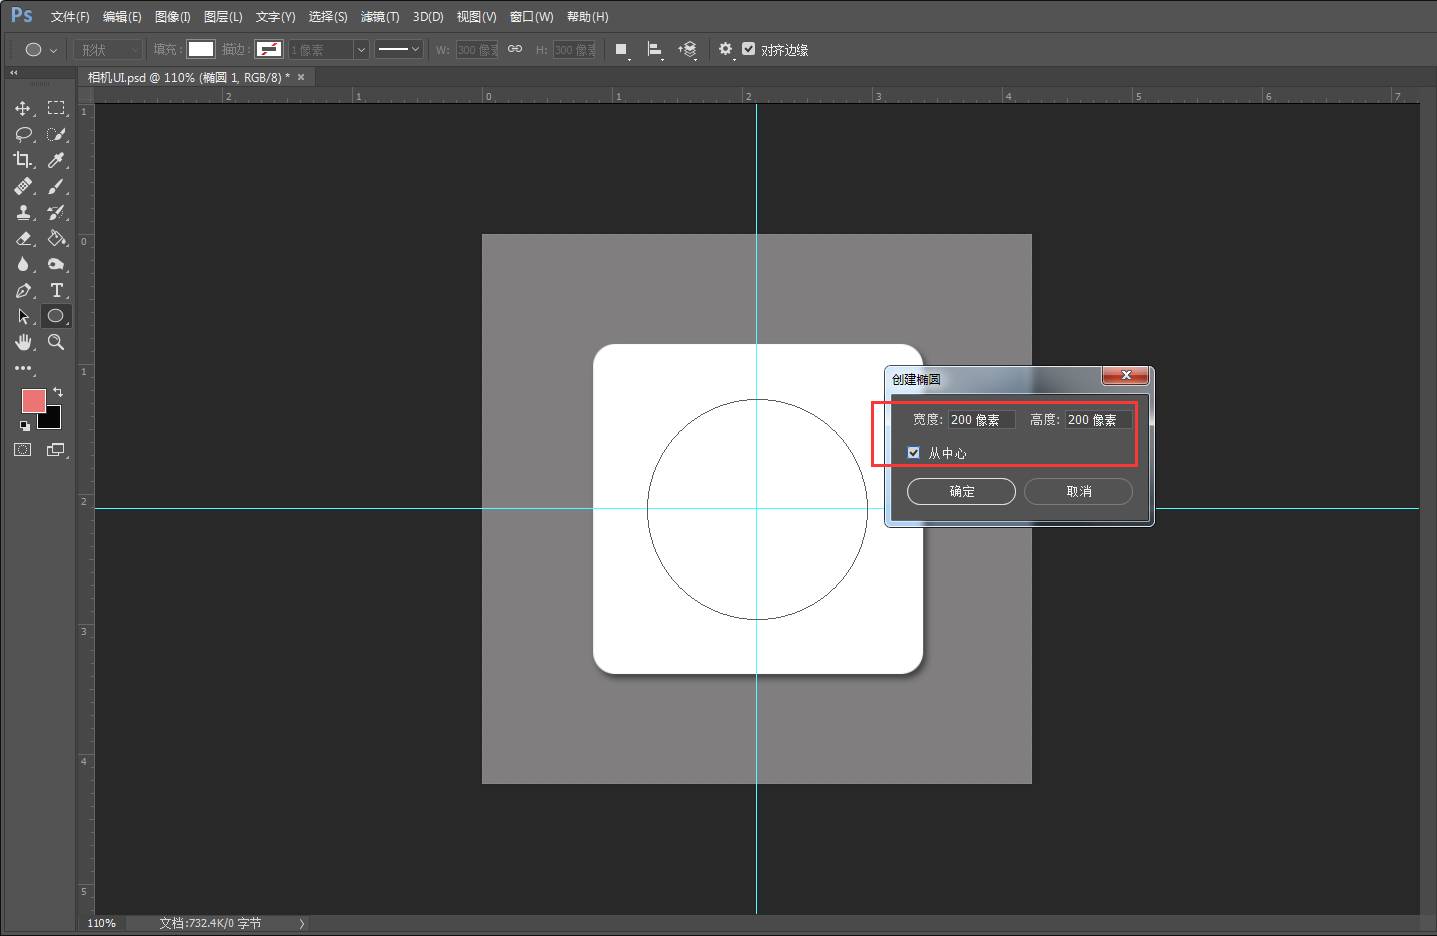1437x936 pixels.
Task: Select the Path Selection arrow tool
Action: 23,316
